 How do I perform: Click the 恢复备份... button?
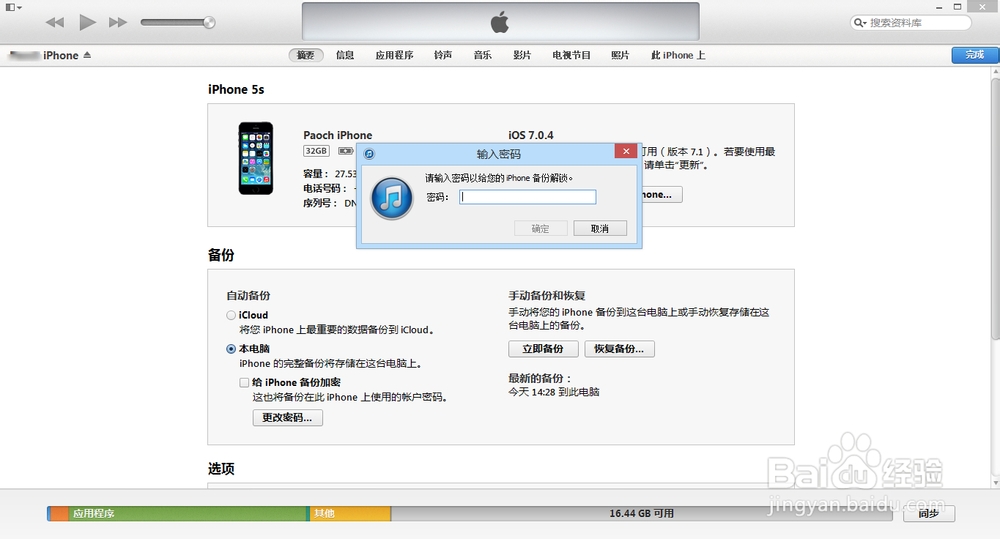(x=619, y=349)
